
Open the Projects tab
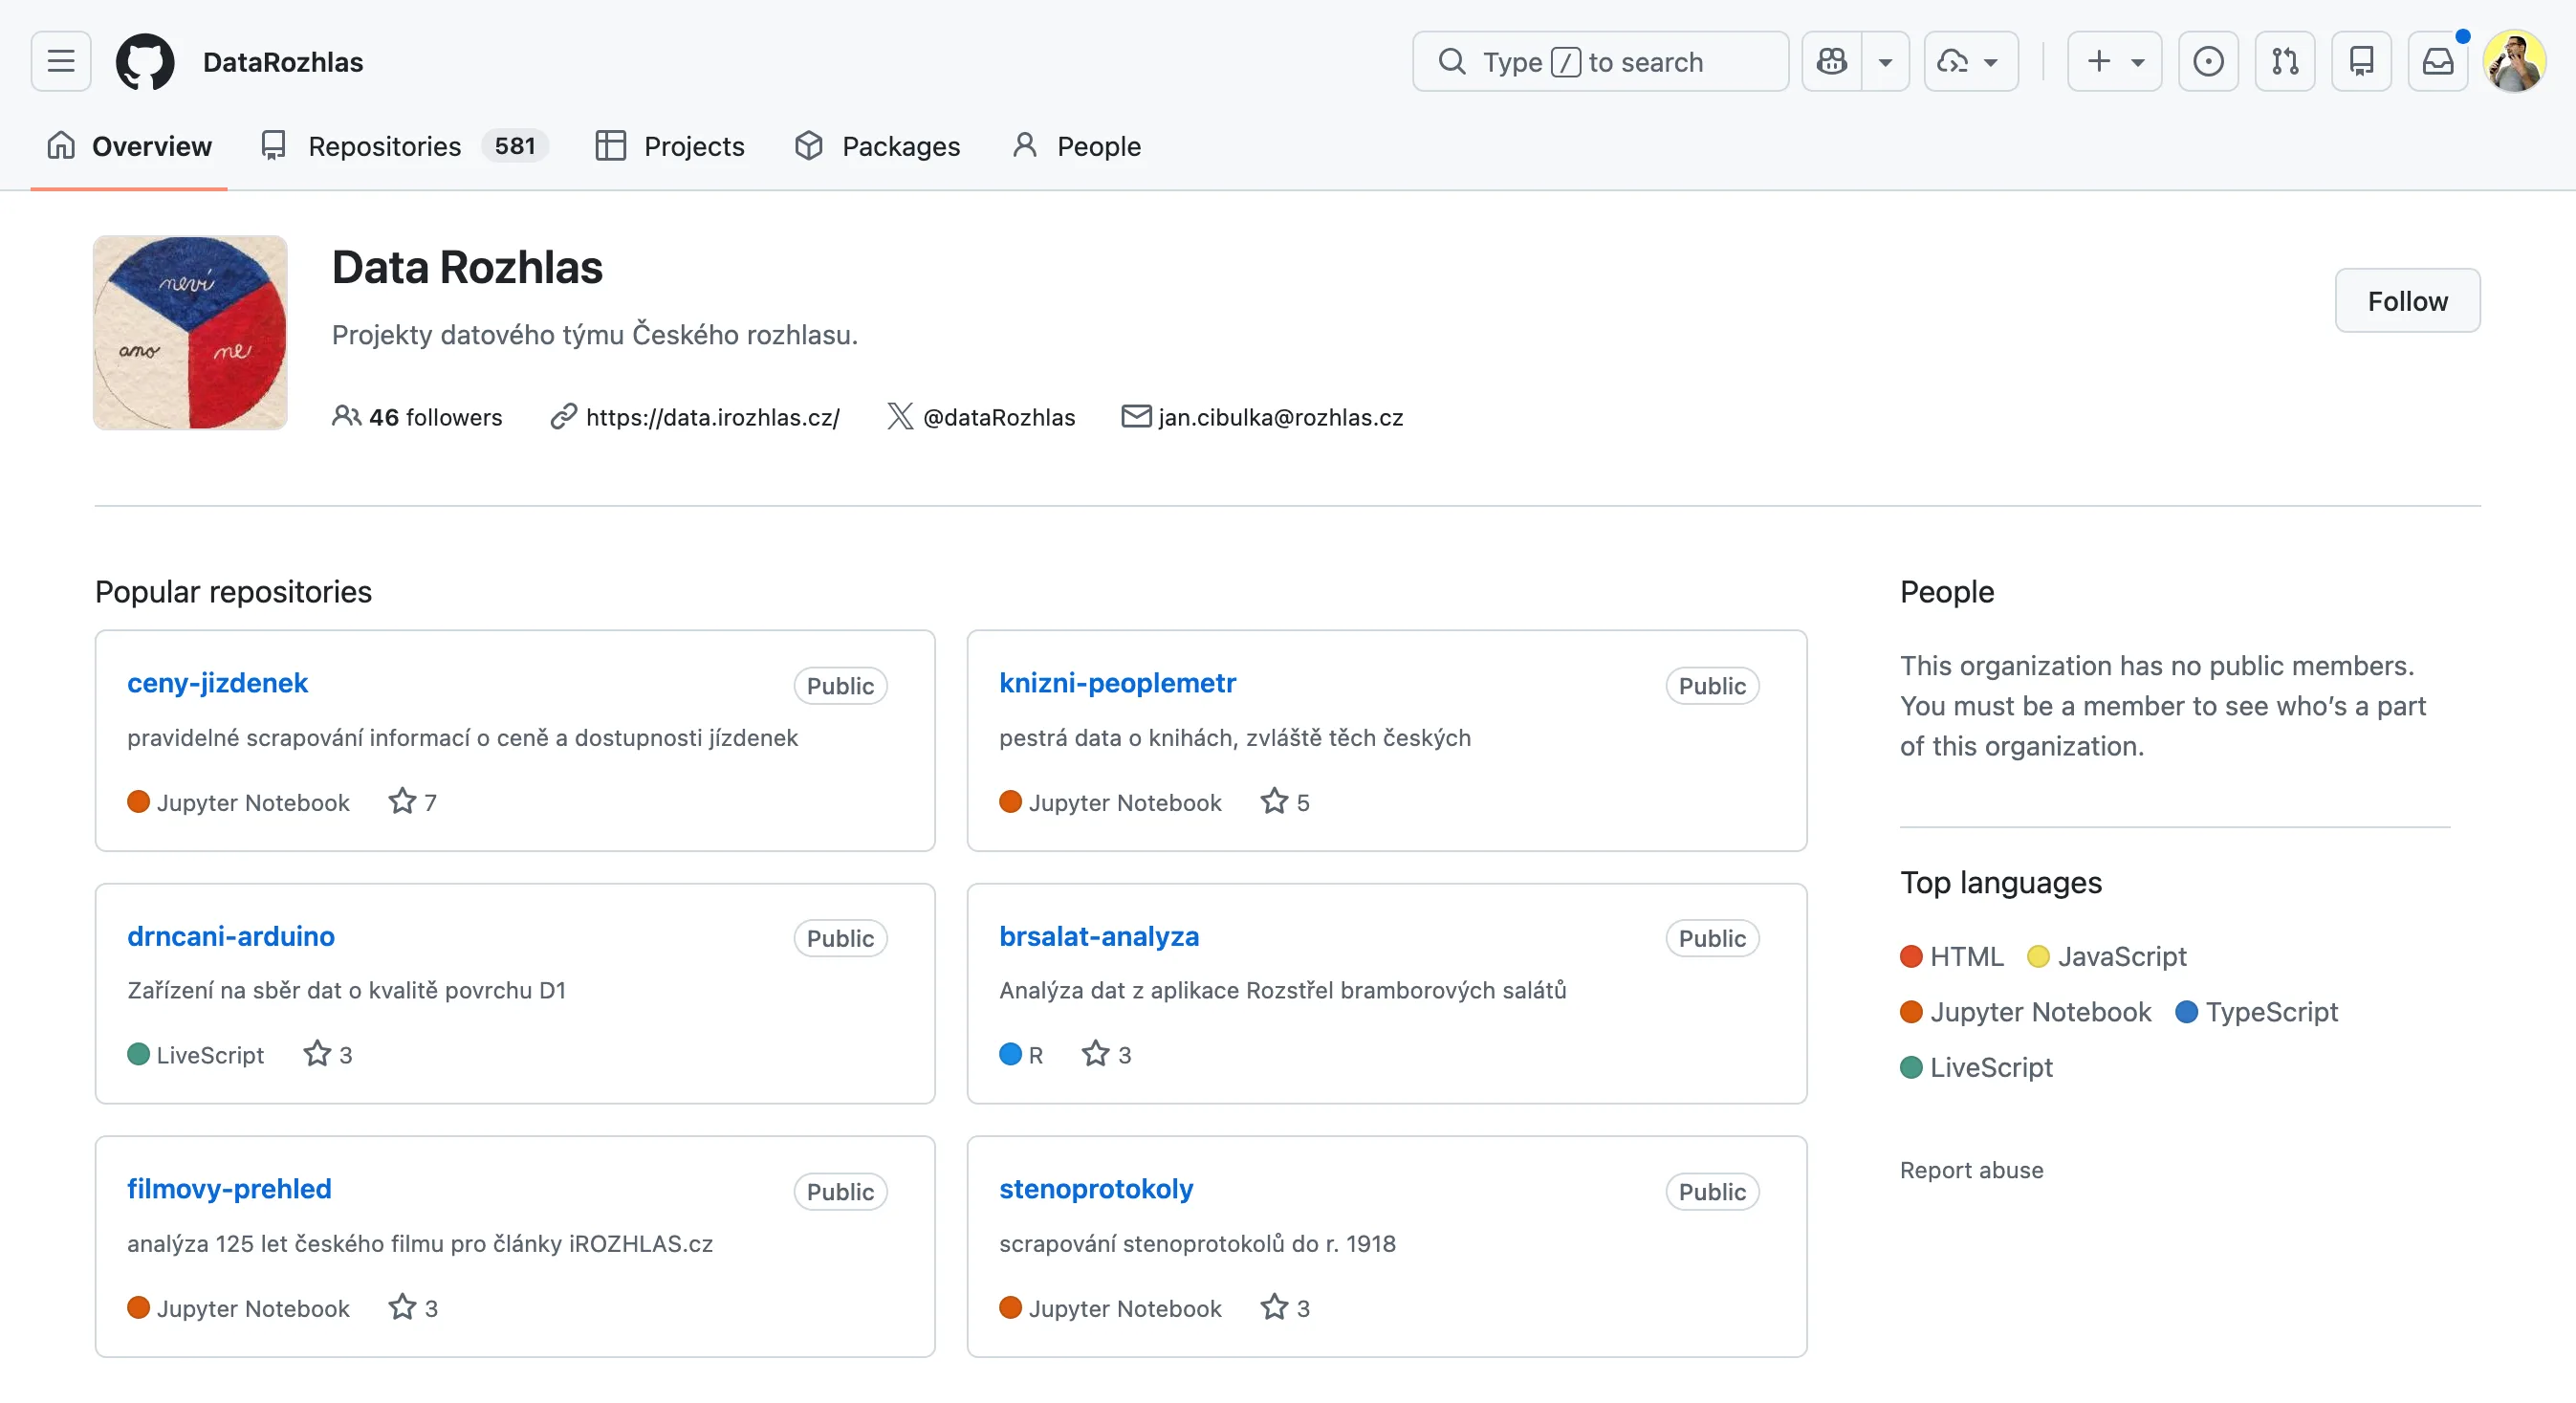(670, 146)
